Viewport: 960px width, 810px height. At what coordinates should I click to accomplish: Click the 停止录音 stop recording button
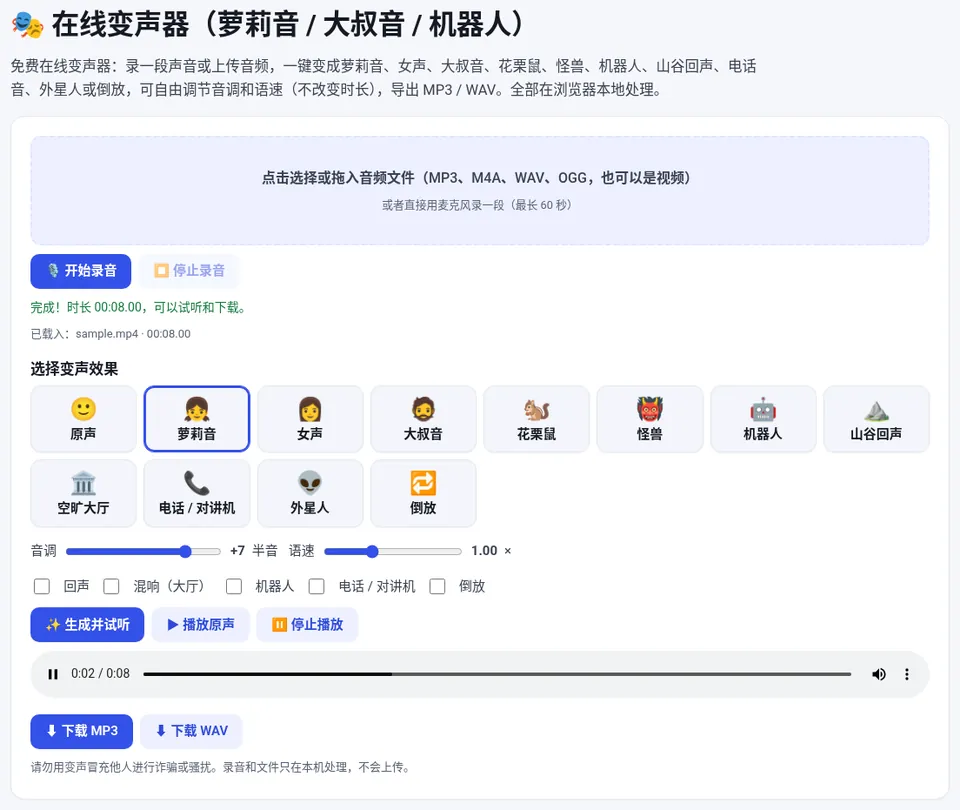point(189,271)
